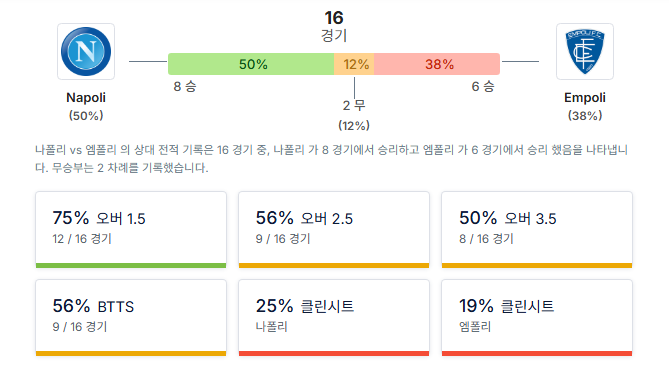Screen dimensions: 669x369
Task: Click the 19% 클린시트 엠폴리 card
Action: coord(537,318)
